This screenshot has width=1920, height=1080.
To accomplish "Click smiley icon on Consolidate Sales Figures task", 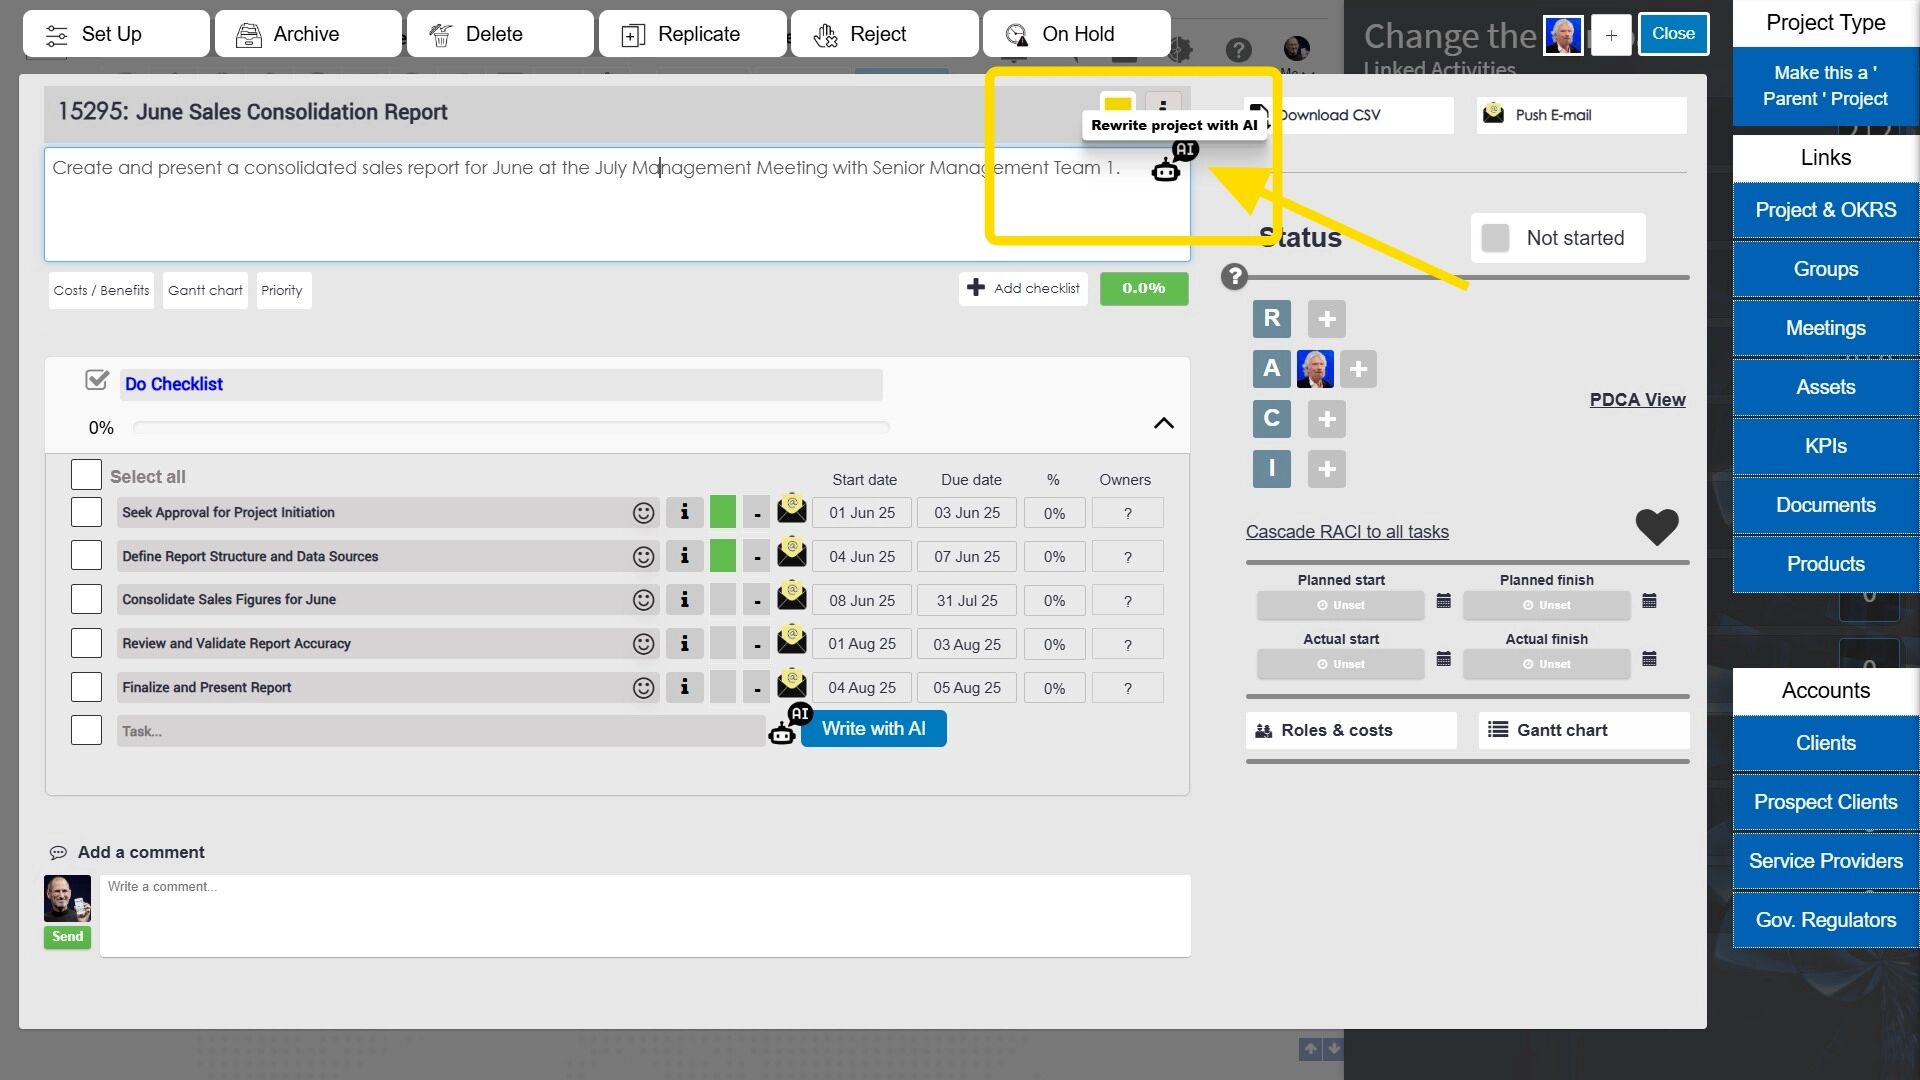I will point(643,600).
